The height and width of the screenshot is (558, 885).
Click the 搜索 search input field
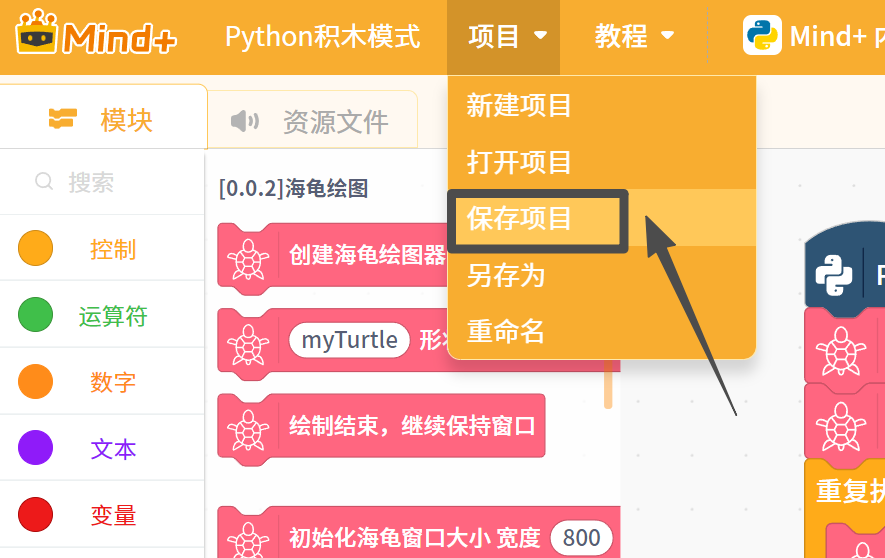point(102,182)
